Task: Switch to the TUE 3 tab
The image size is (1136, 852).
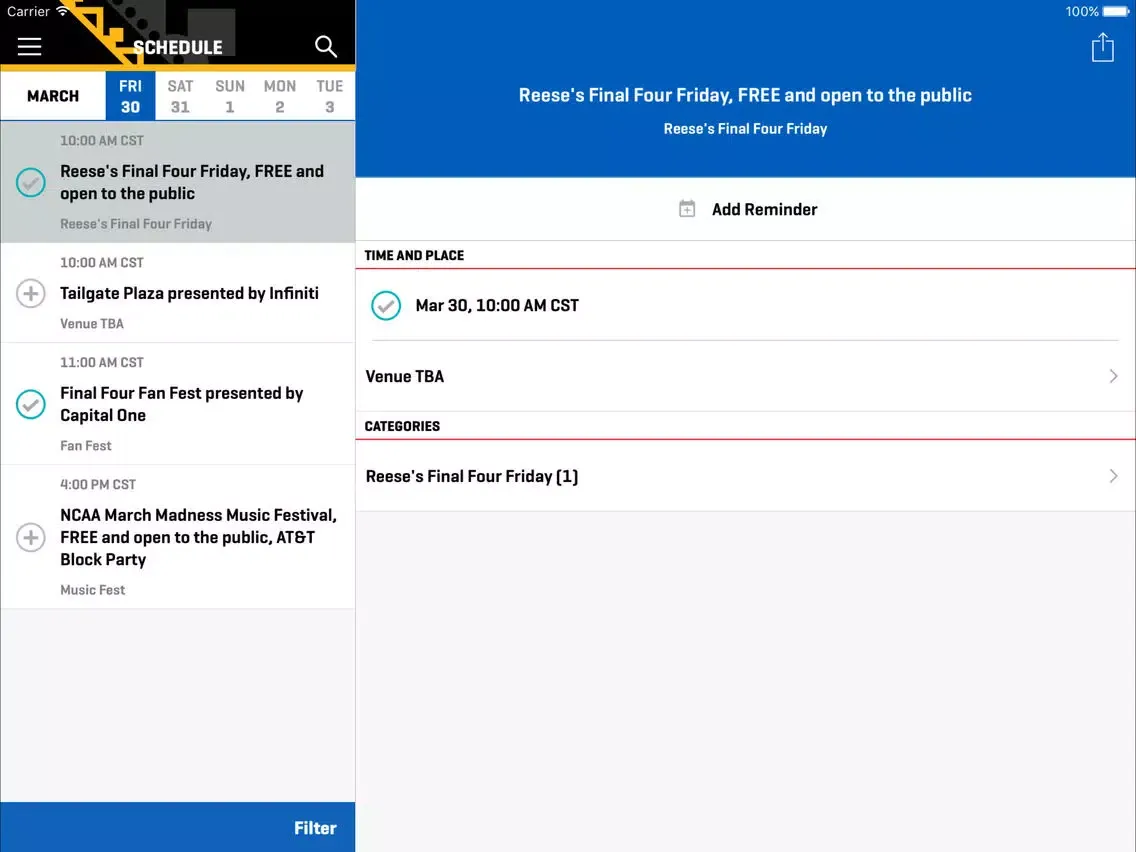Action: (330, 96)
